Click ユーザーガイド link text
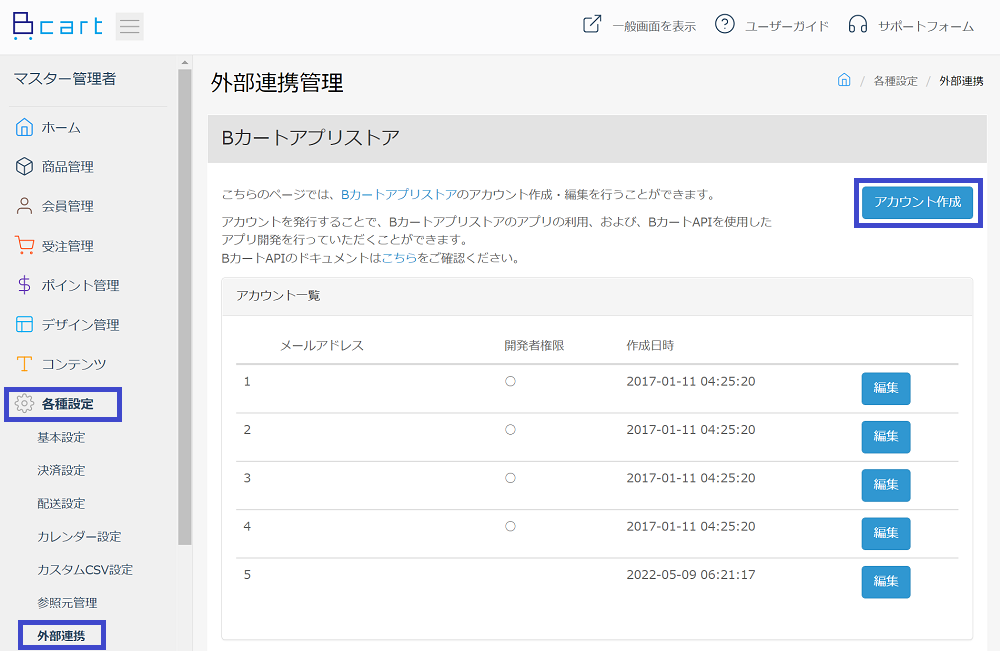Viewport: 1000px width, 651px height. click(x=787, y=26)
